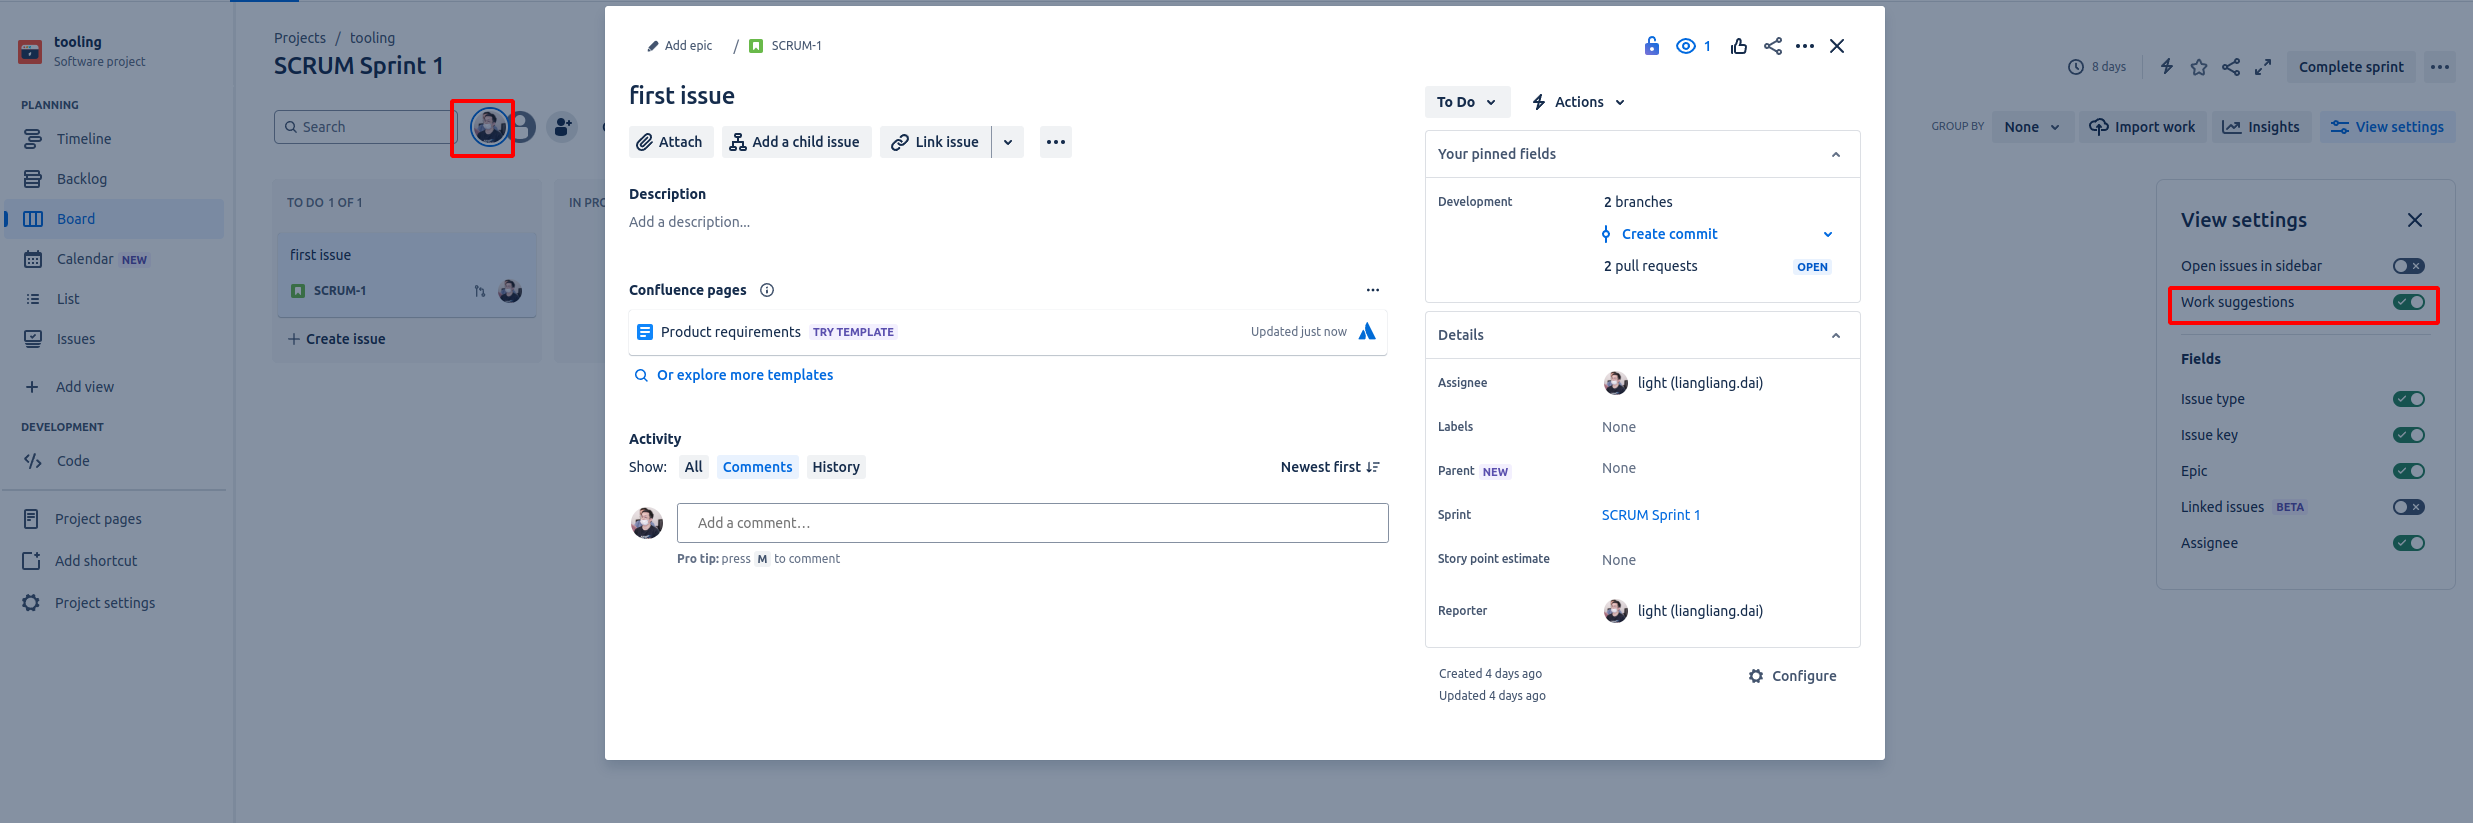This screenshot has height=823, width=2473.
Task: Toggle the Work suggestions switch
Action: 2409,302
